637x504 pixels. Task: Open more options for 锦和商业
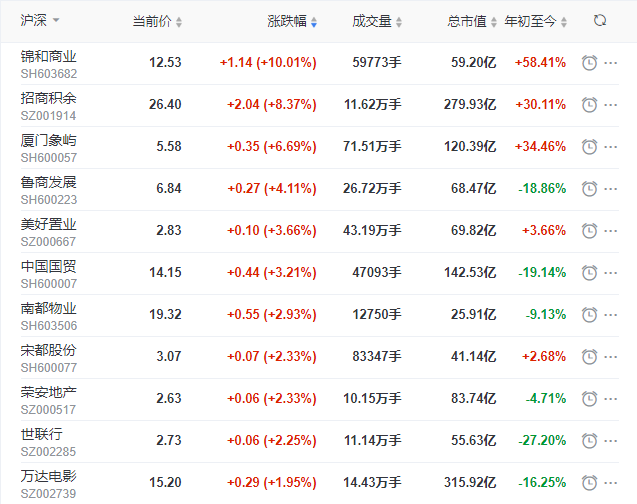(611, 63)
